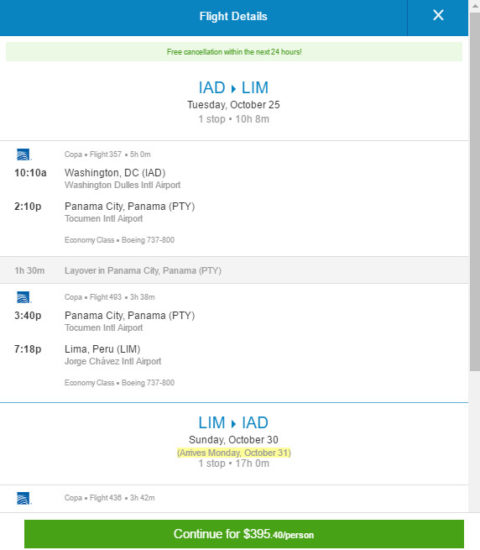Click the IAD to LIM route heading

click(233, 88)
